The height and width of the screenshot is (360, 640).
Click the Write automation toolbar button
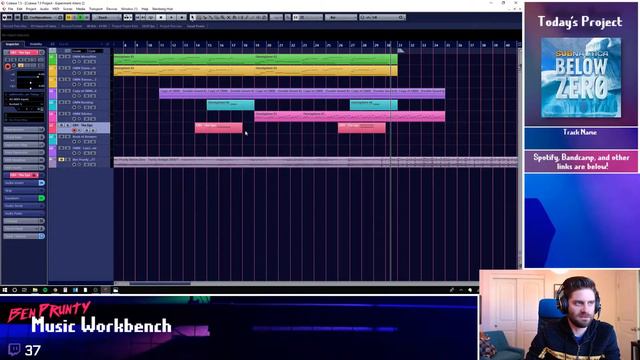tap(87, 18)
